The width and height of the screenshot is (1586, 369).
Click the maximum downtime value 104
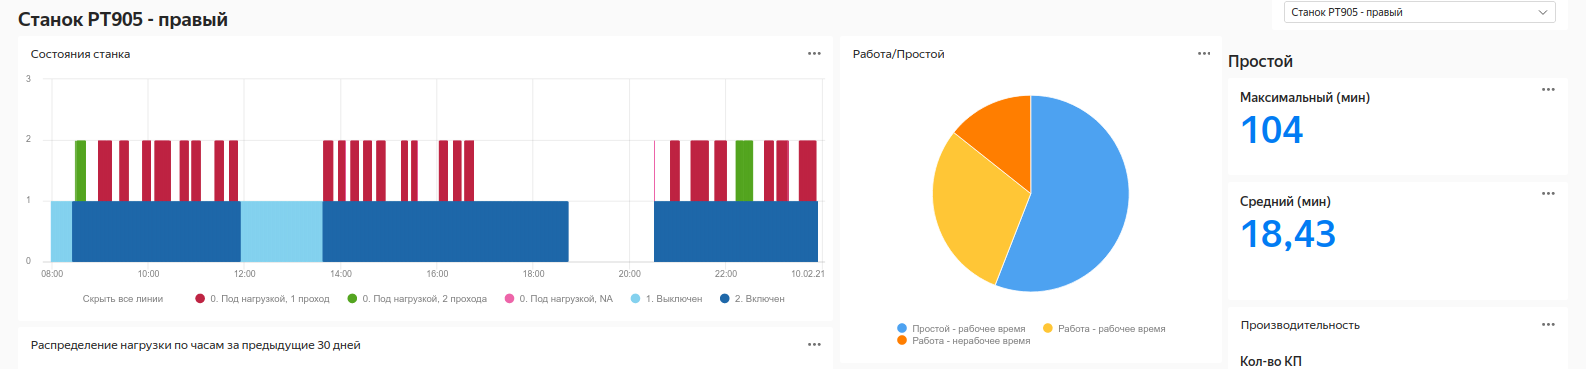click(1272, 130)
